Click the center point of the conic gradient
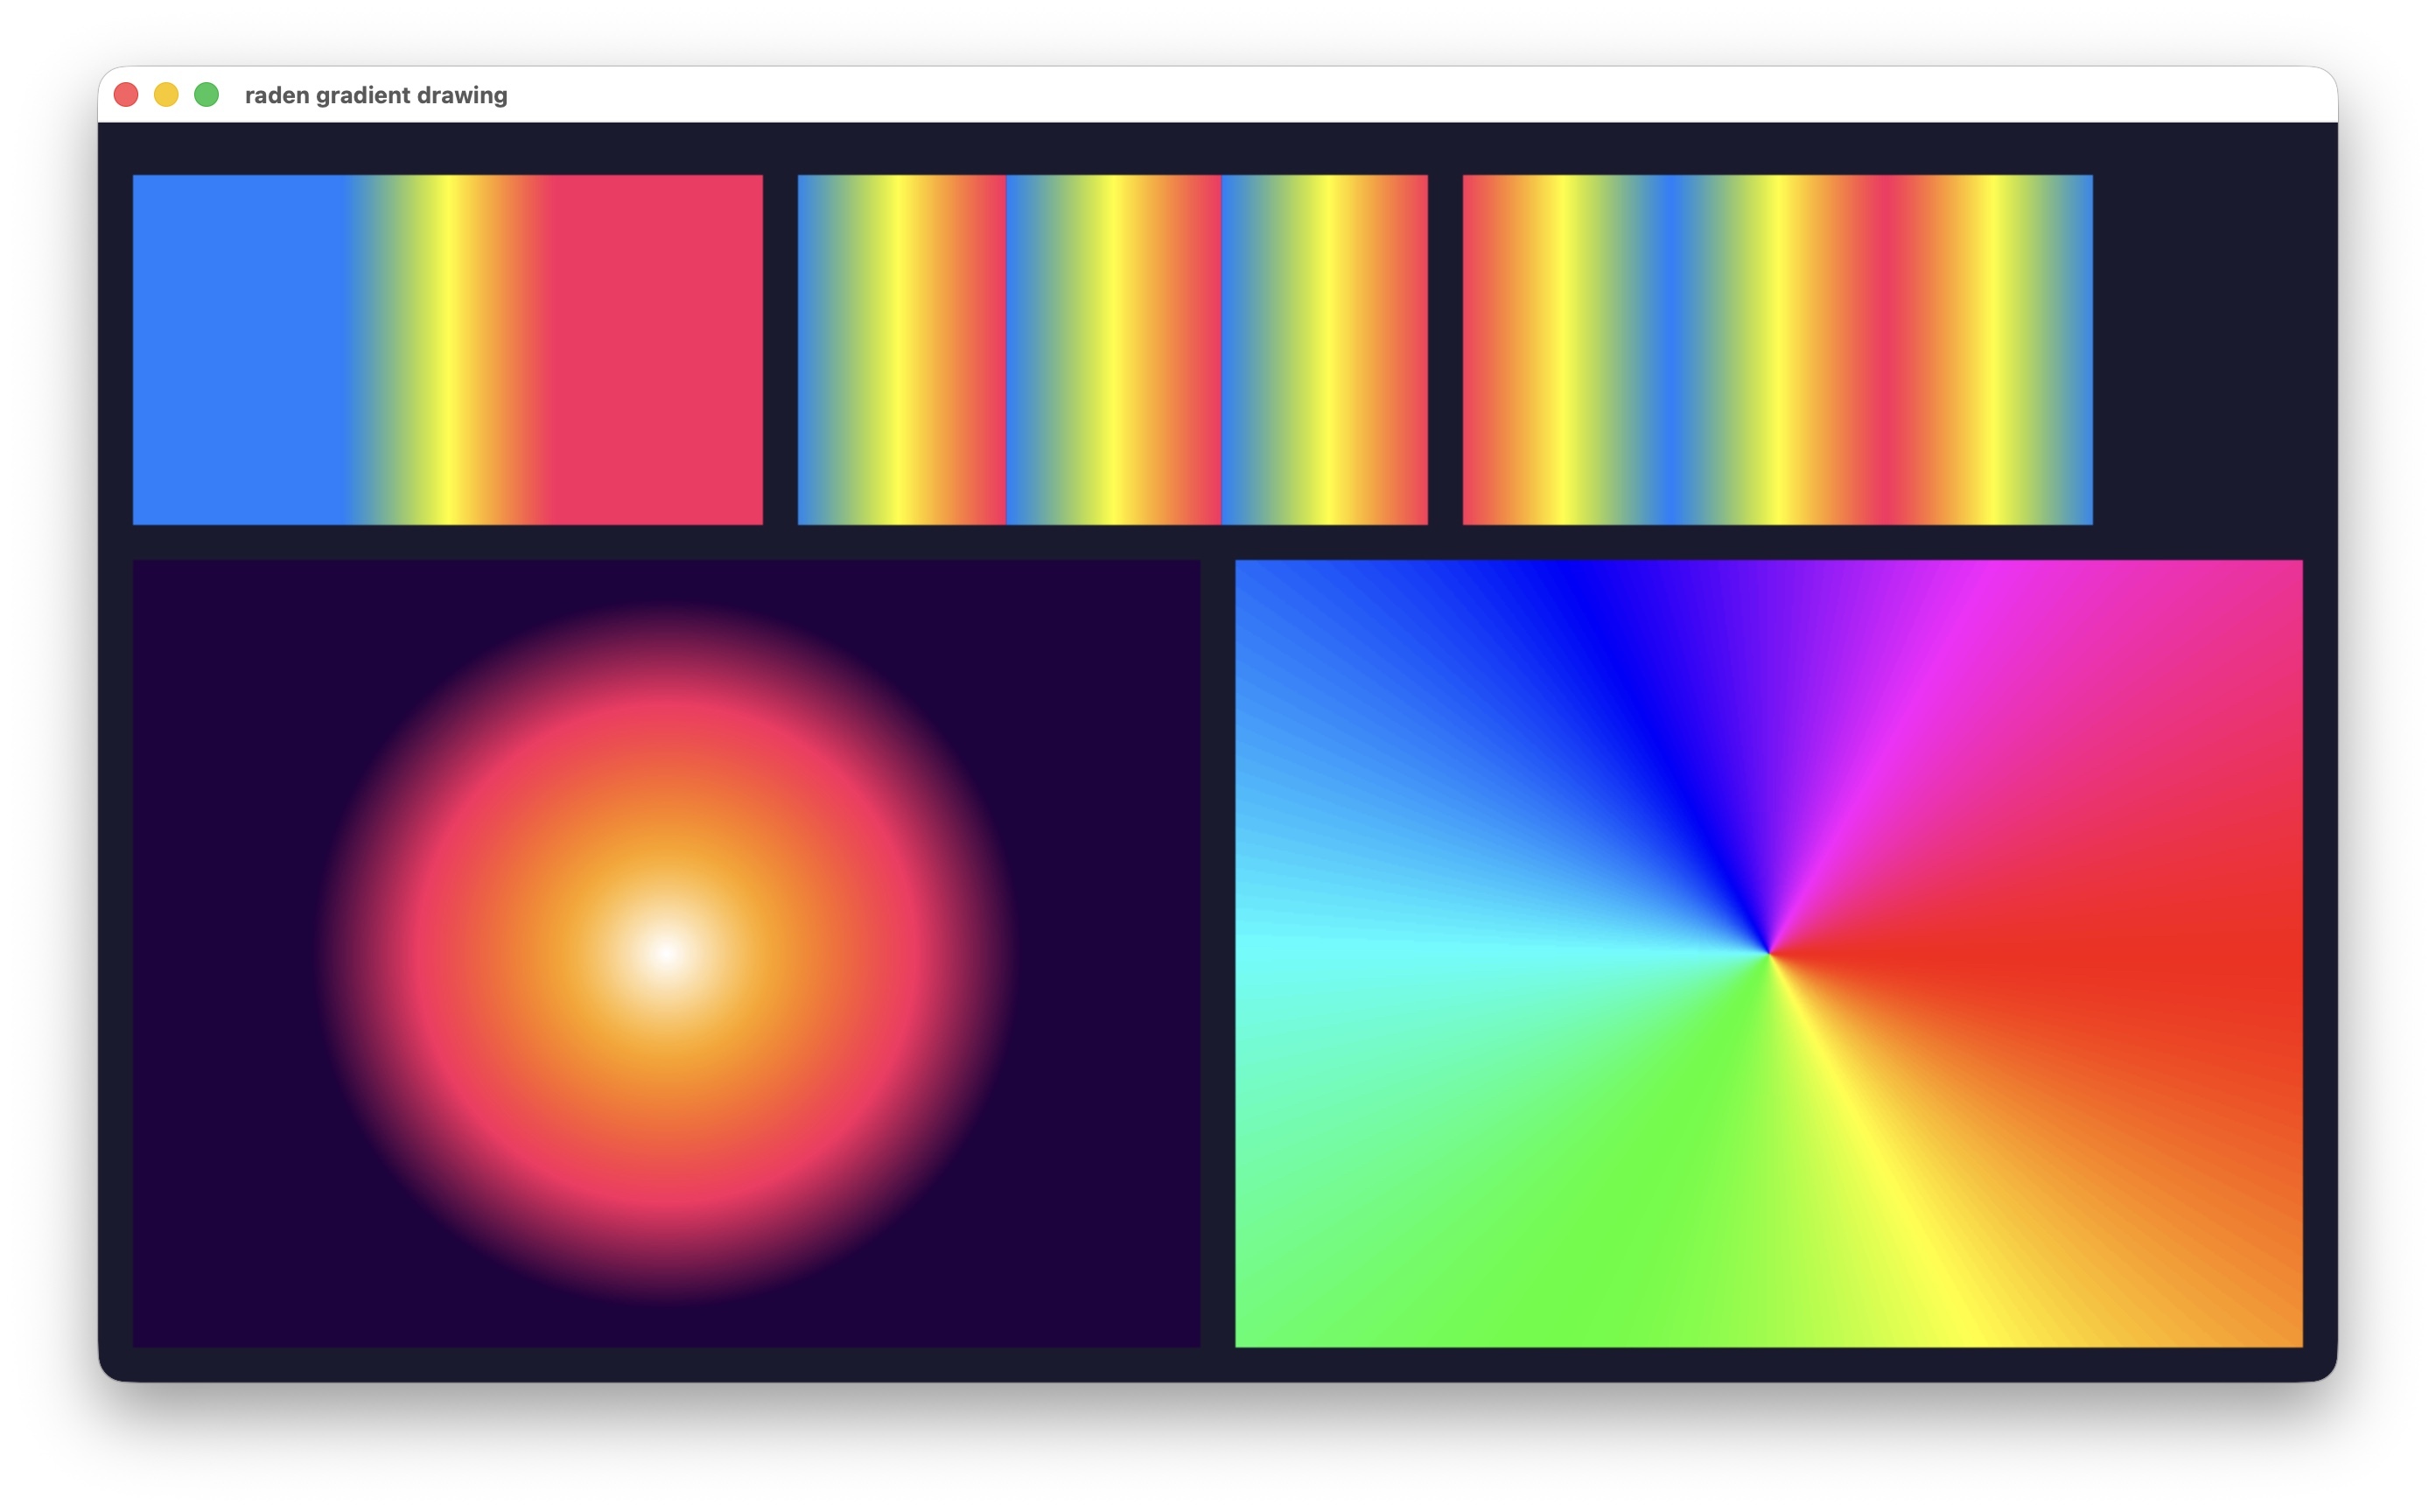 click(x=1769, y=953)
